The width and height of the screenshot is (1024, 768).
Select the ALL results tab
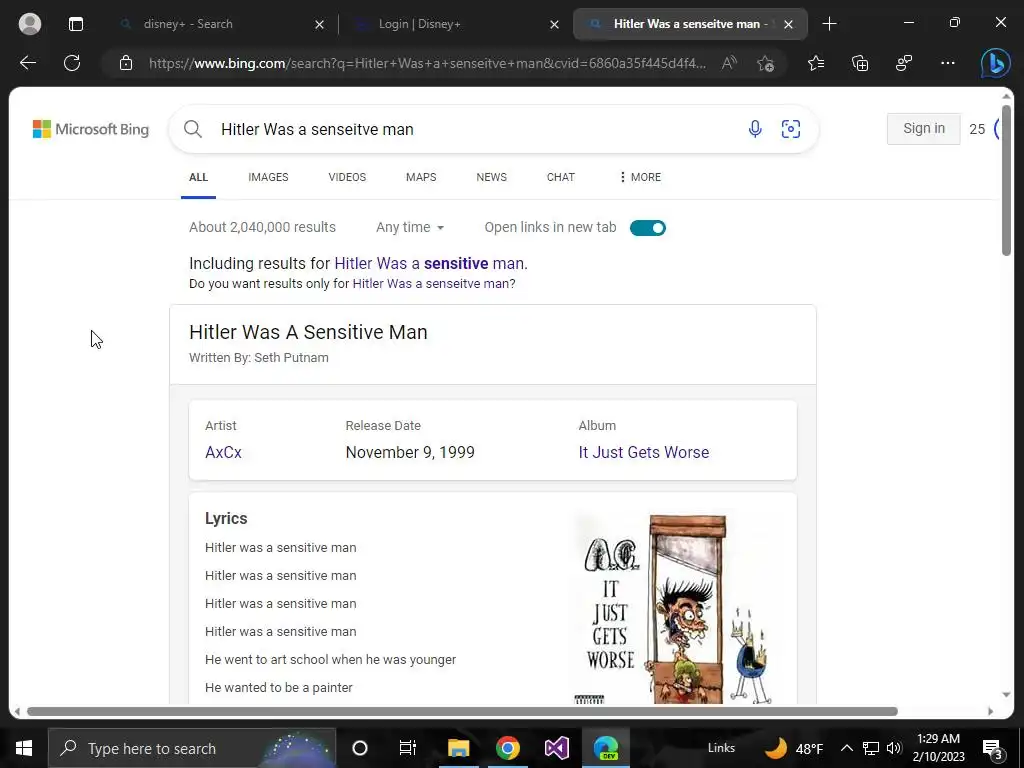click(199, 177)
